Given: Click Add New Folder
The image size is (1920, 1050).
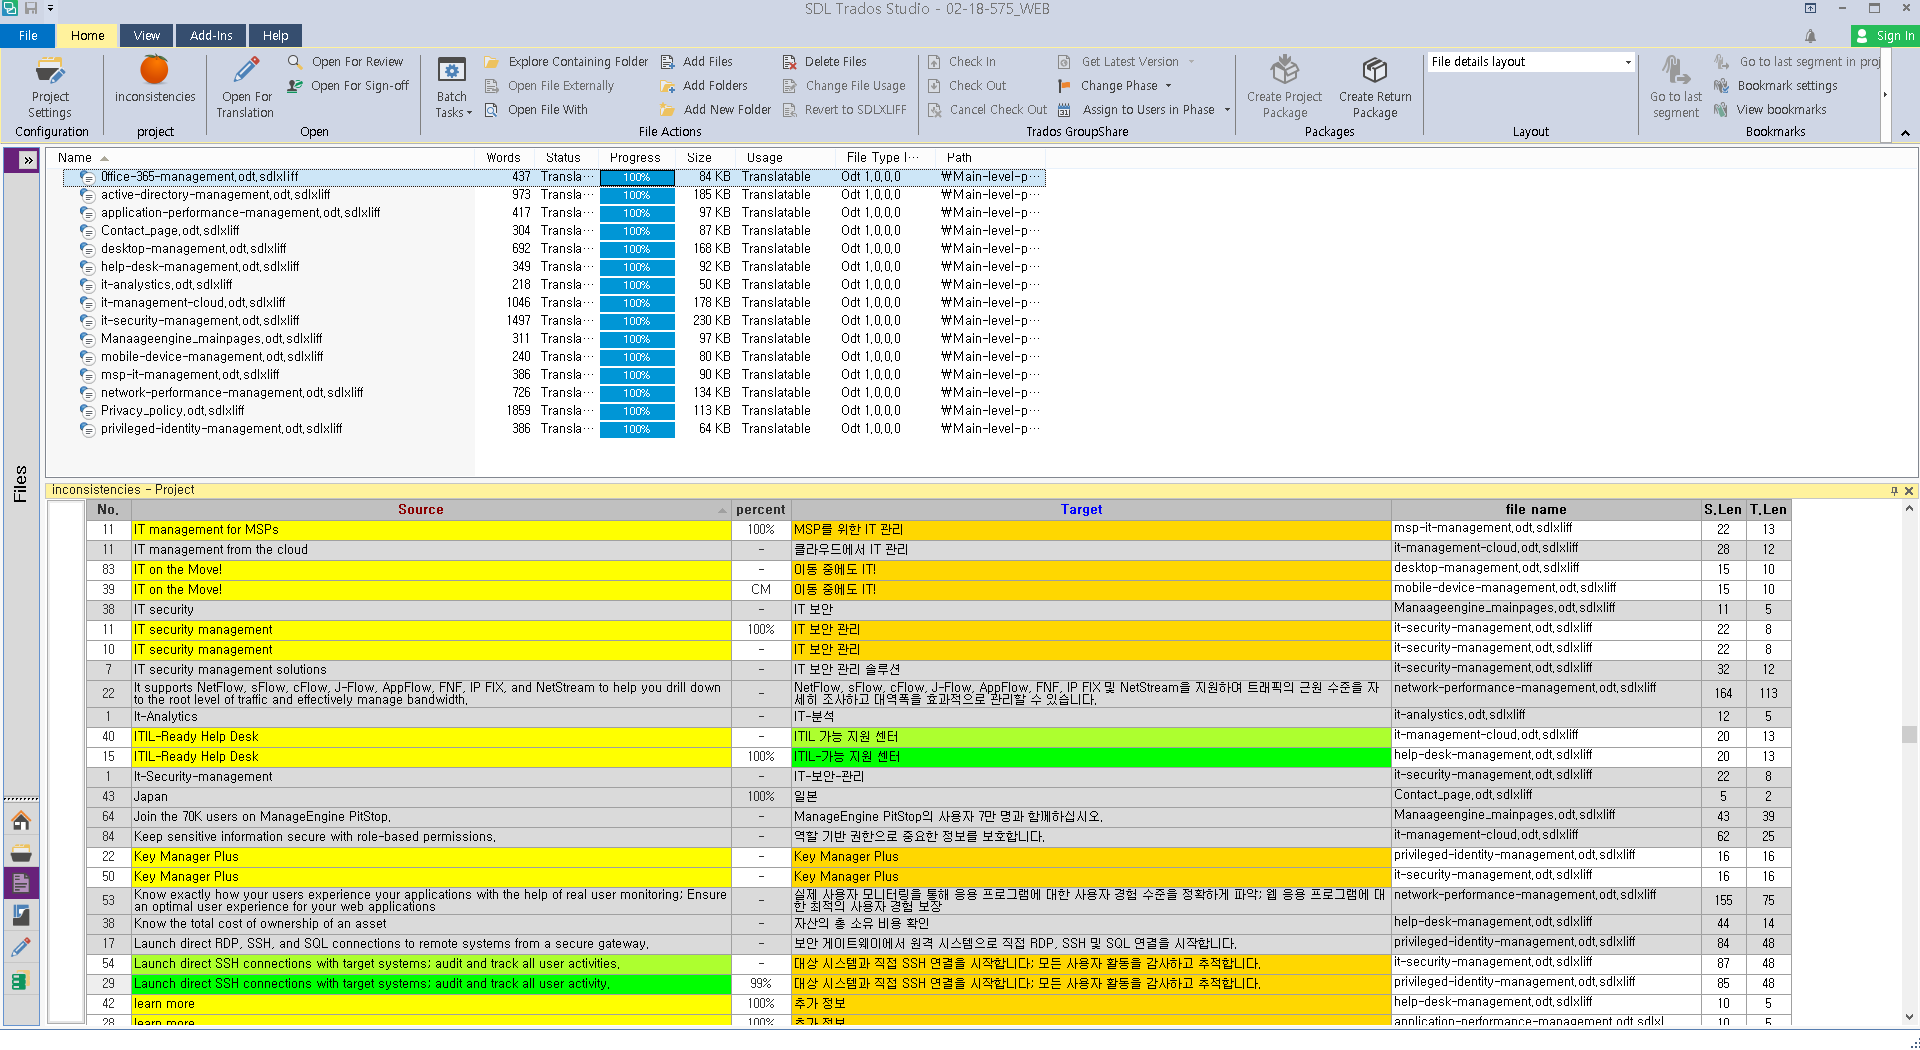Looking at the screenshot, I should 716,110.
